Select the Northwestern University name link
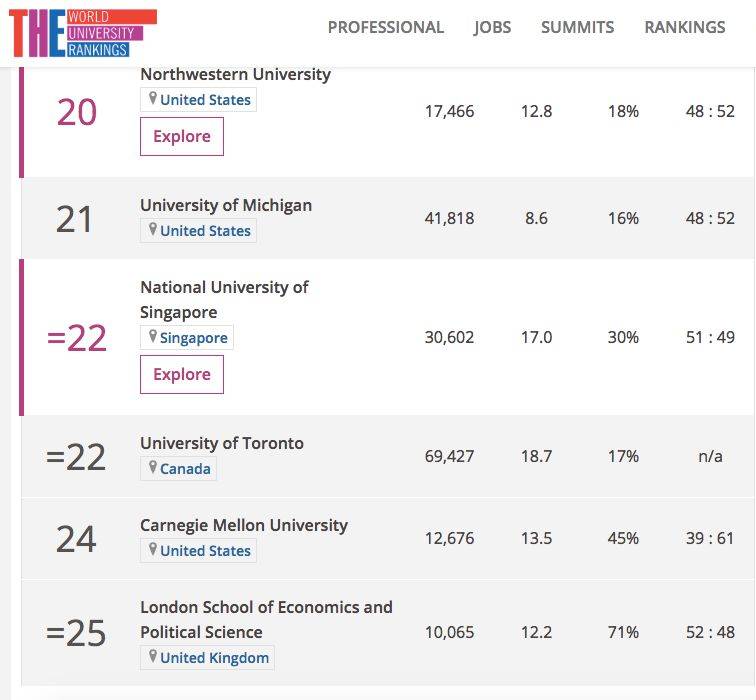 235,74
